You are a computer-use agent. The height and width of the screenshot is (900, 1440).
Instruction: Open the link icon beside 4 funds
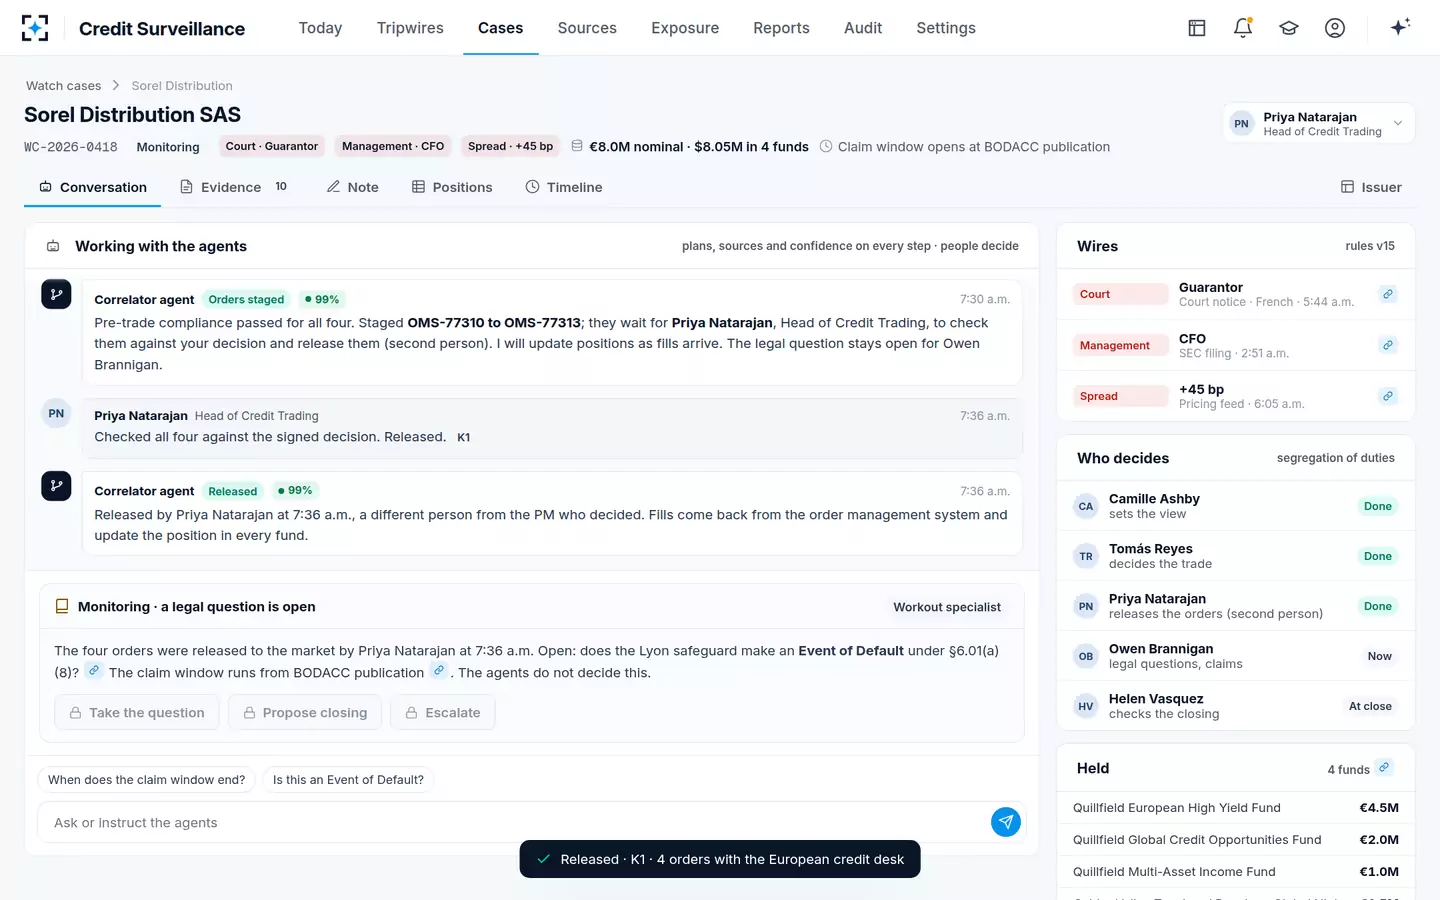click(1384, 768)
